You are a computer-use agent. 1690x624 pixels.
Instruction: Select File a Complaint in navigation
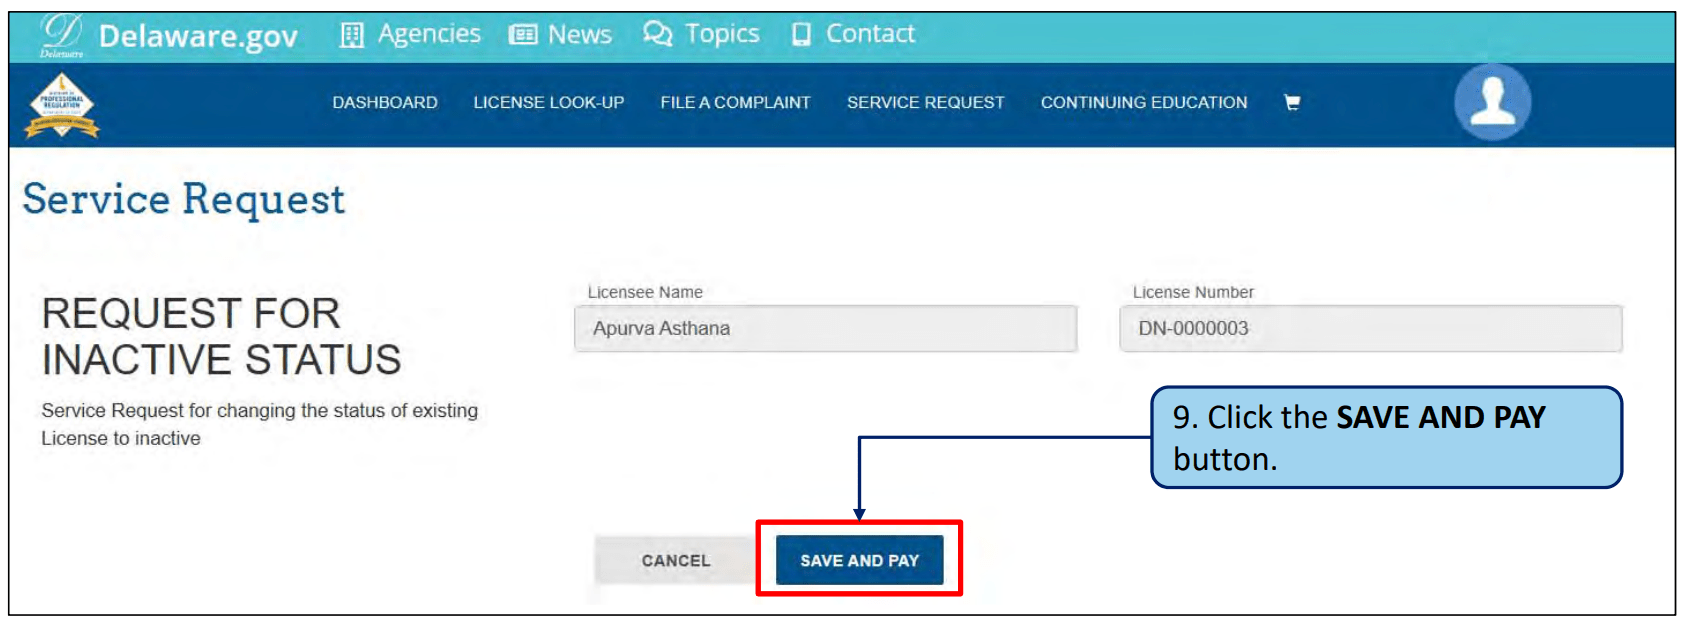pyautogui.click(x=735, y=102)
